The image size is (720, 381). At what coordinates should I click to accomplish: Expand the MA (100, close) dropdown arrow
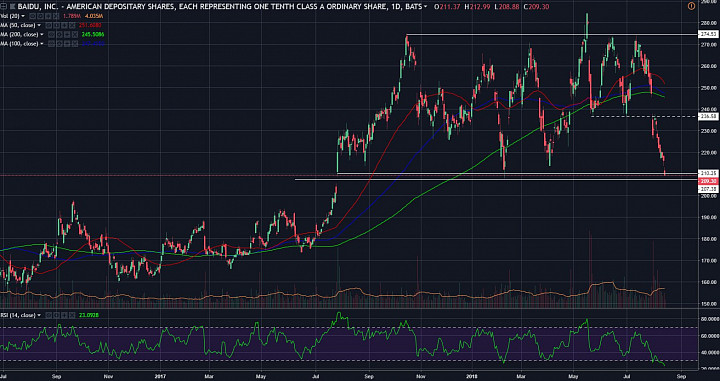click(x=42, y=44)
